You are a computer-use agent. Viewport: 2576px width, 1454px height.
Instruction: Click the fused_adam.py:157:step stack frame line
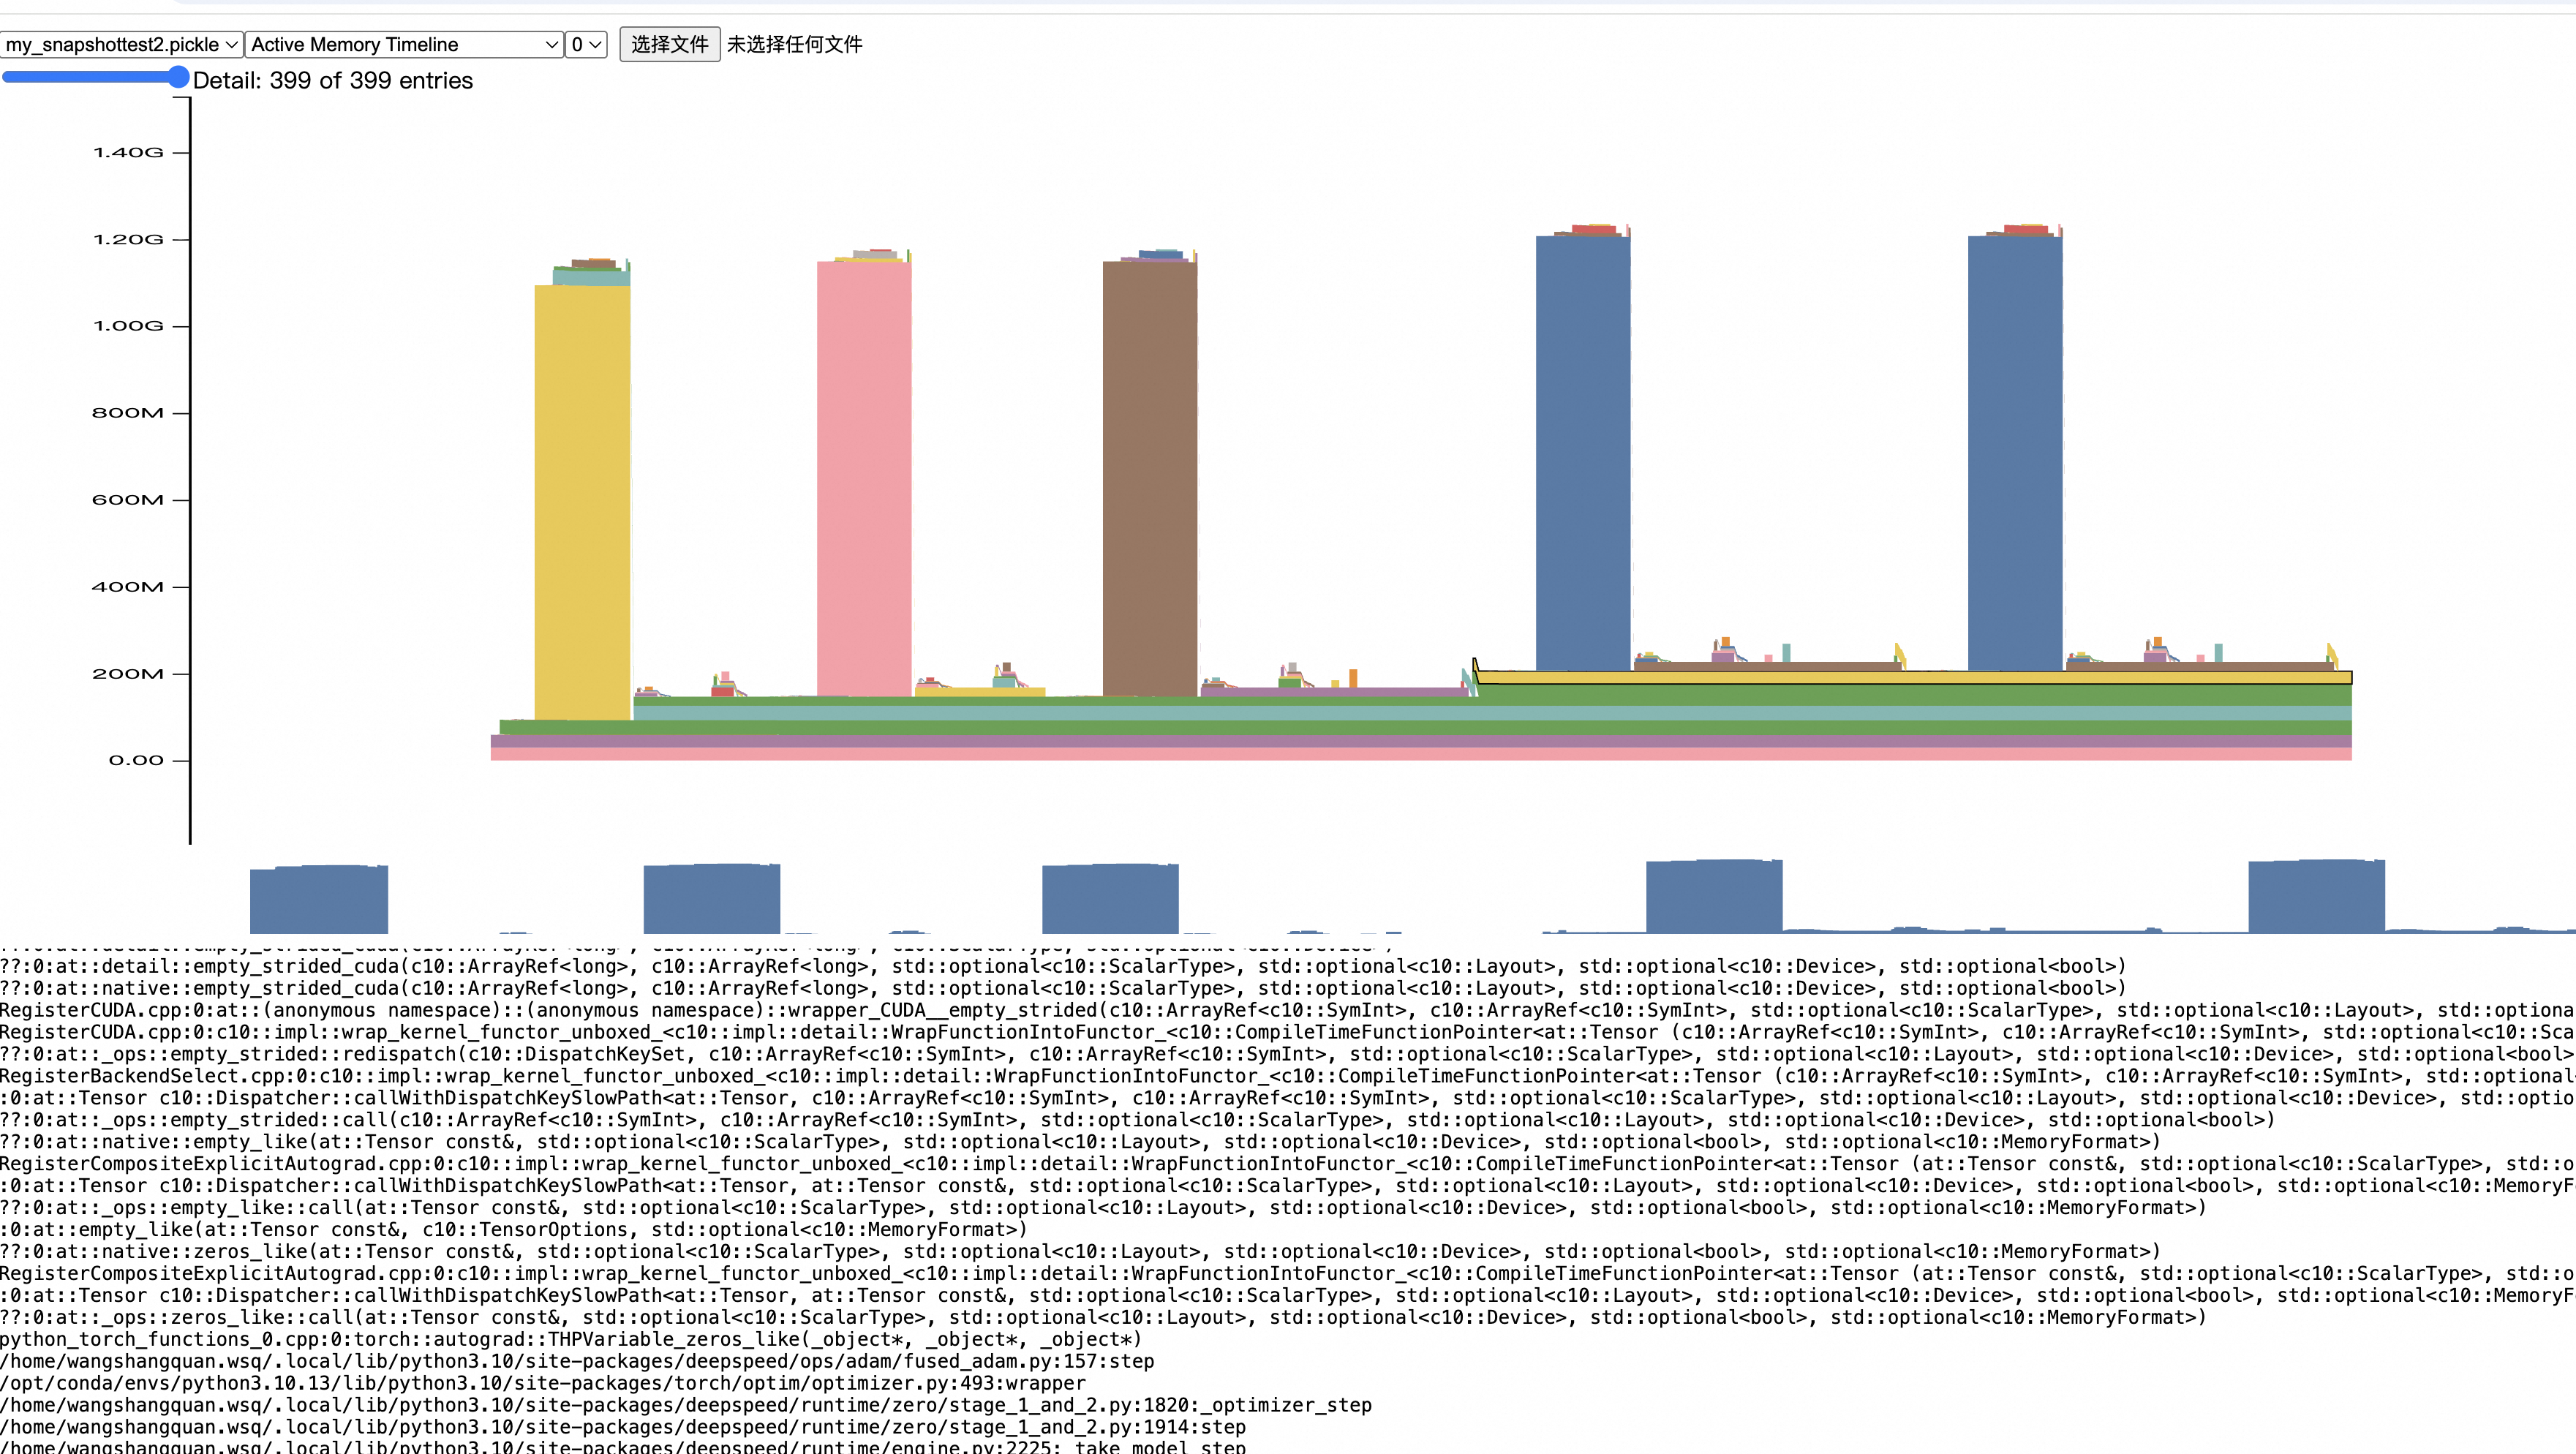[x=576, y=1361]
